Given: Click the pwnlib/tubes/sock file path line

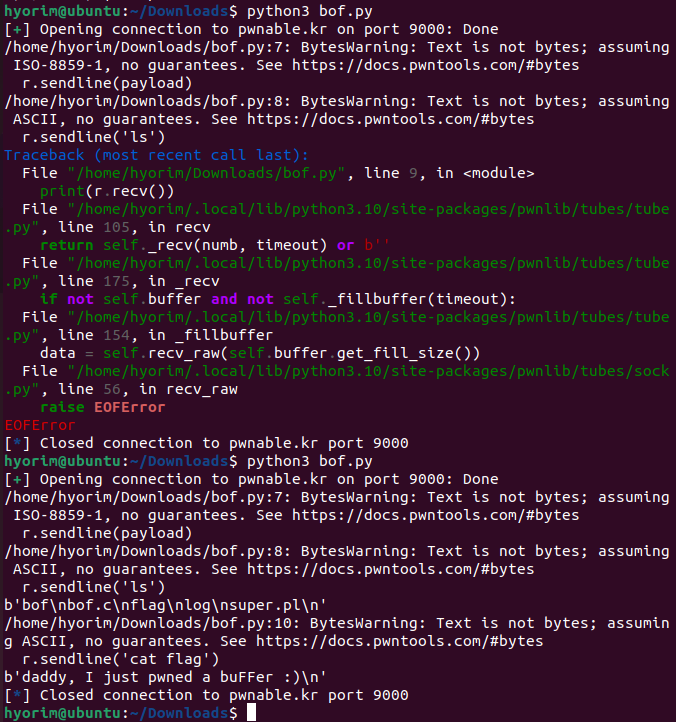Looking at the screenshot, I should pos(345,371).
